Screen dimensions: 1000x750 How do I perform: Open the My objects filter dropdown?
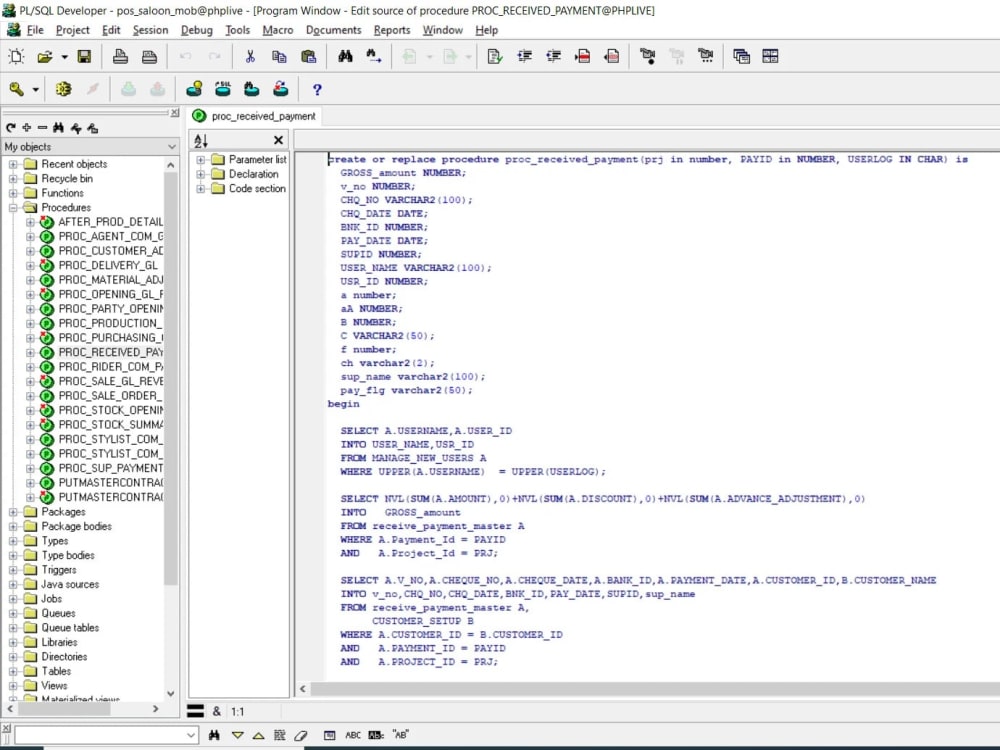pos(172,147)
